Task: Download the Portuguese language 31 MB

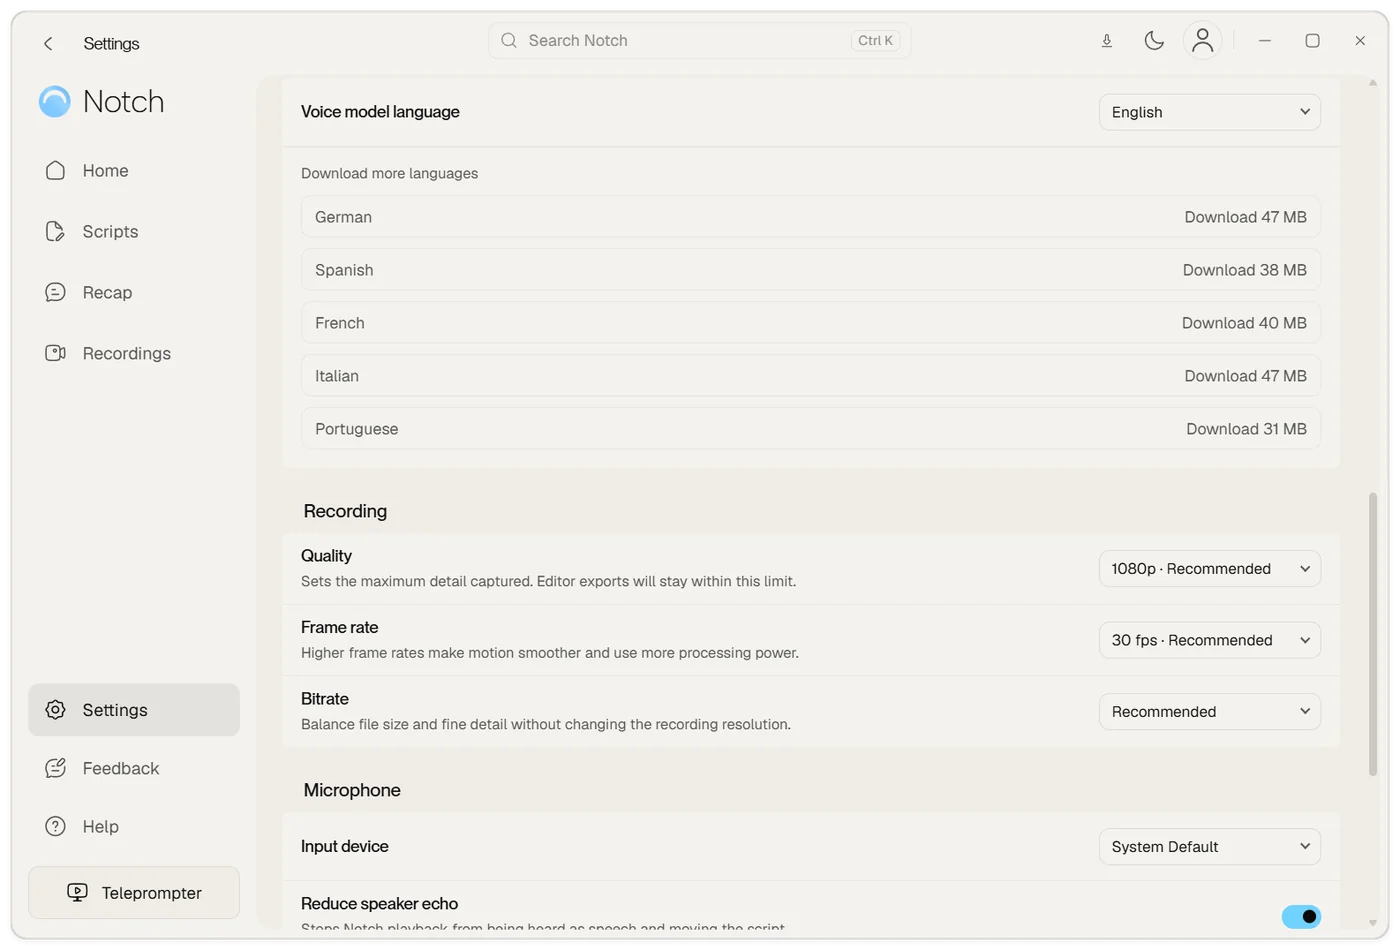Action: [x=1246, y=429]
